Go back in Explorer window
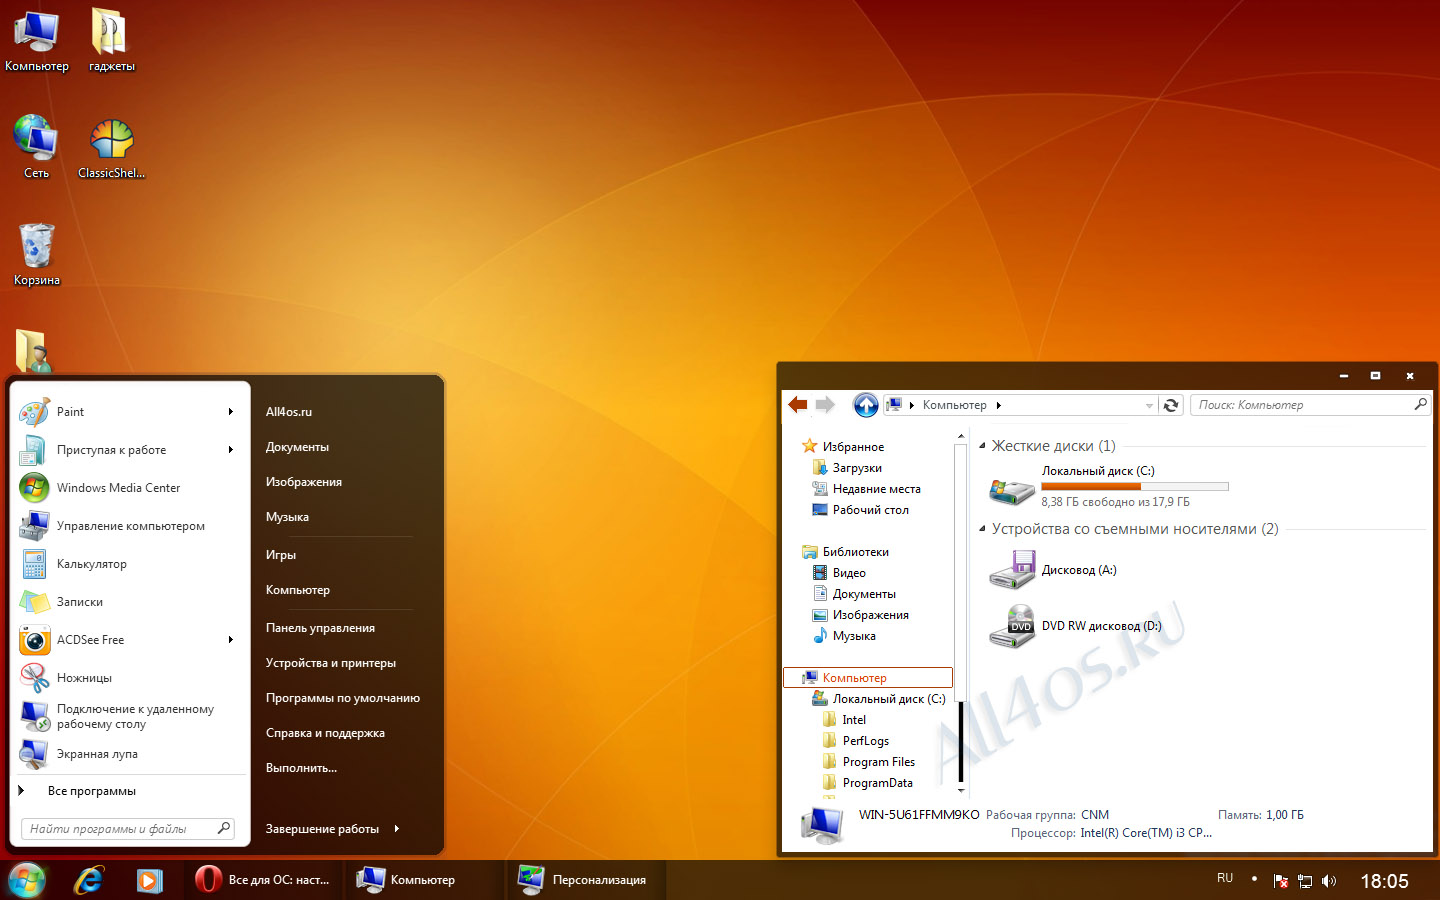Image resolution: width=1440 pixels, height=900 pixels. point(798,405)
